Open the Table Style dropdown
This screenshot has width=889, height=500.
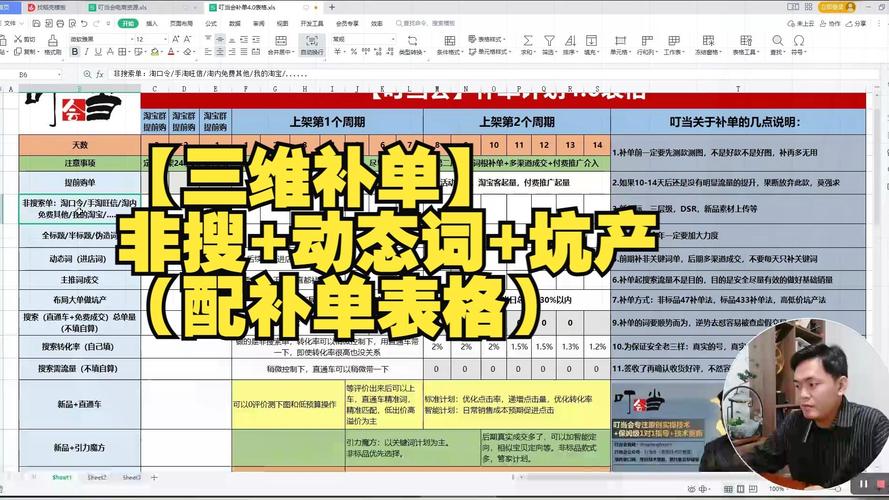[x=488, y=39]
